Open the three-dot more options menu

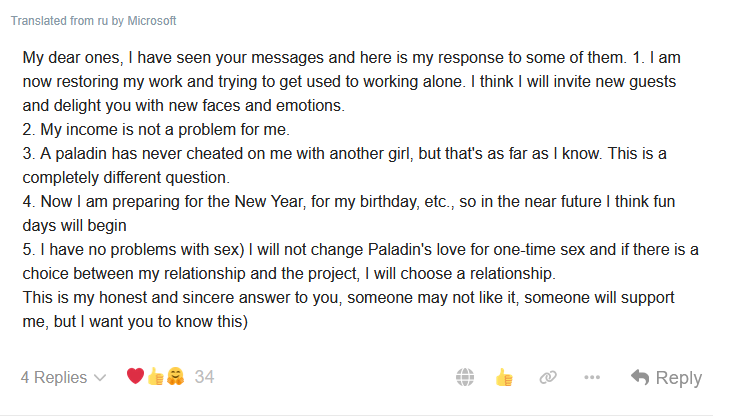592,377
